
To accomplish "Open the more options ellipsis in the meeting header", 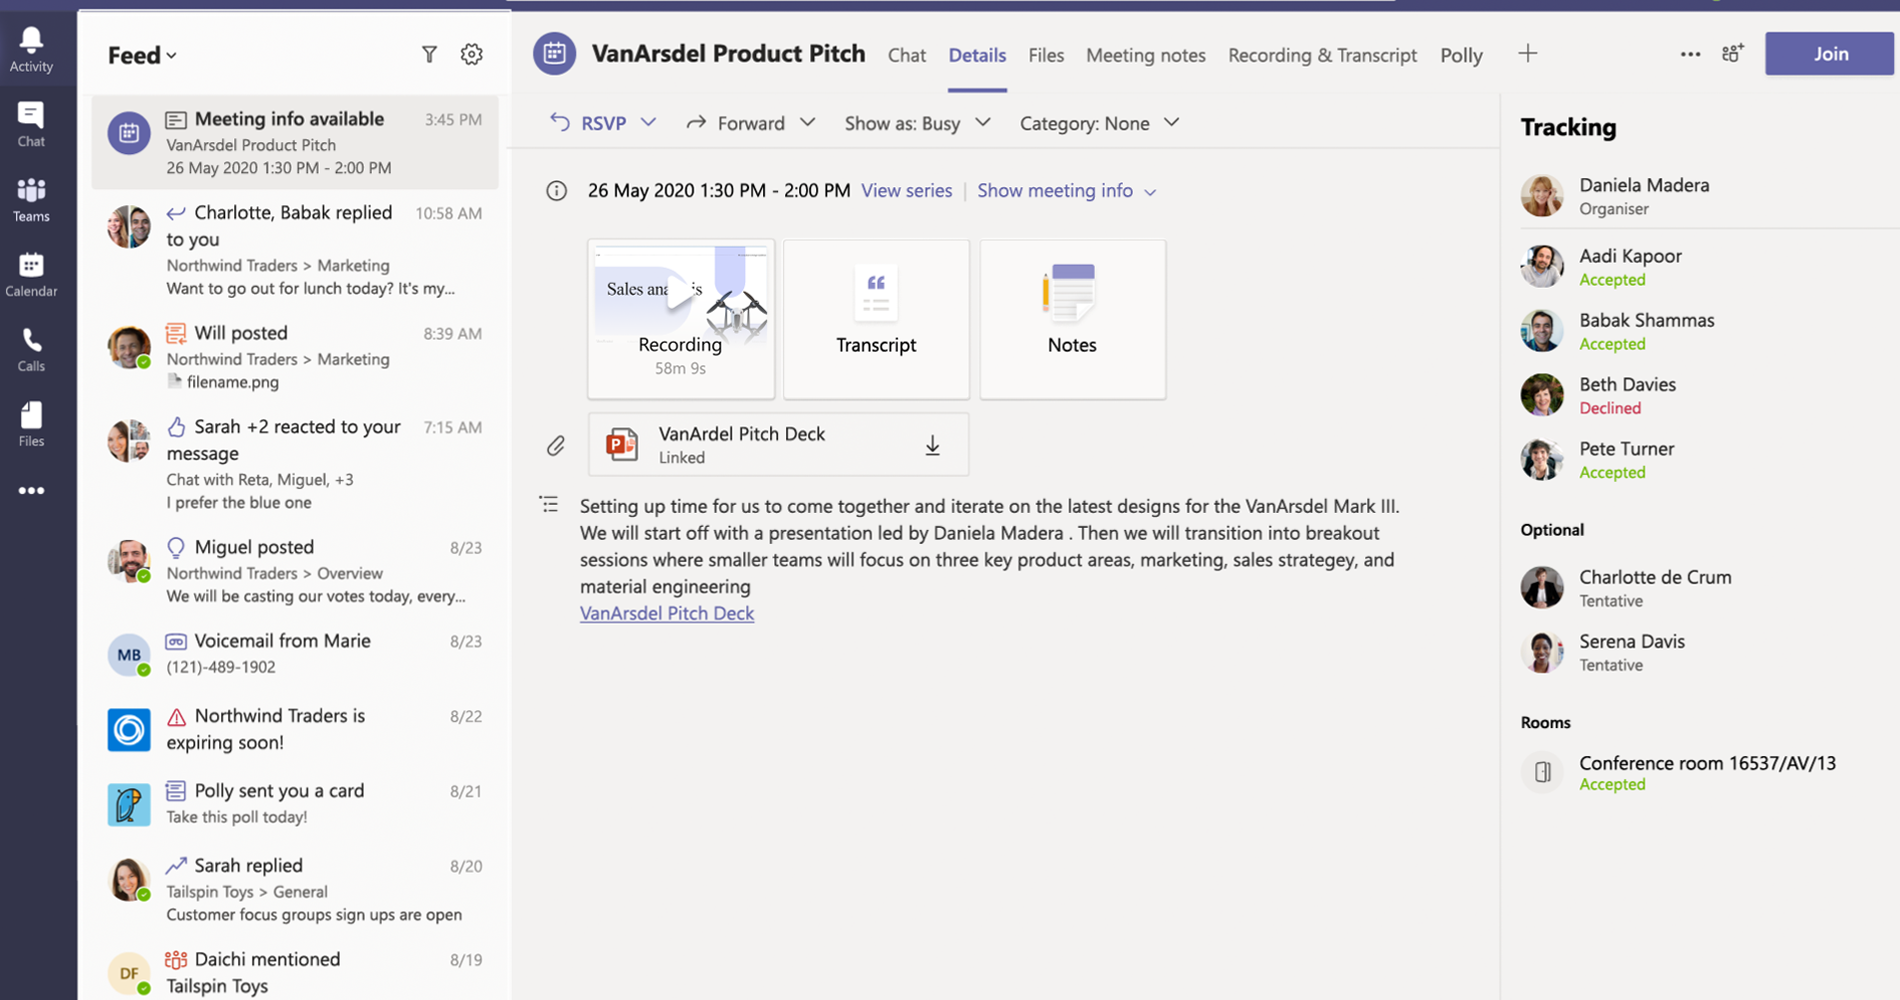I will coord(1690,54).
